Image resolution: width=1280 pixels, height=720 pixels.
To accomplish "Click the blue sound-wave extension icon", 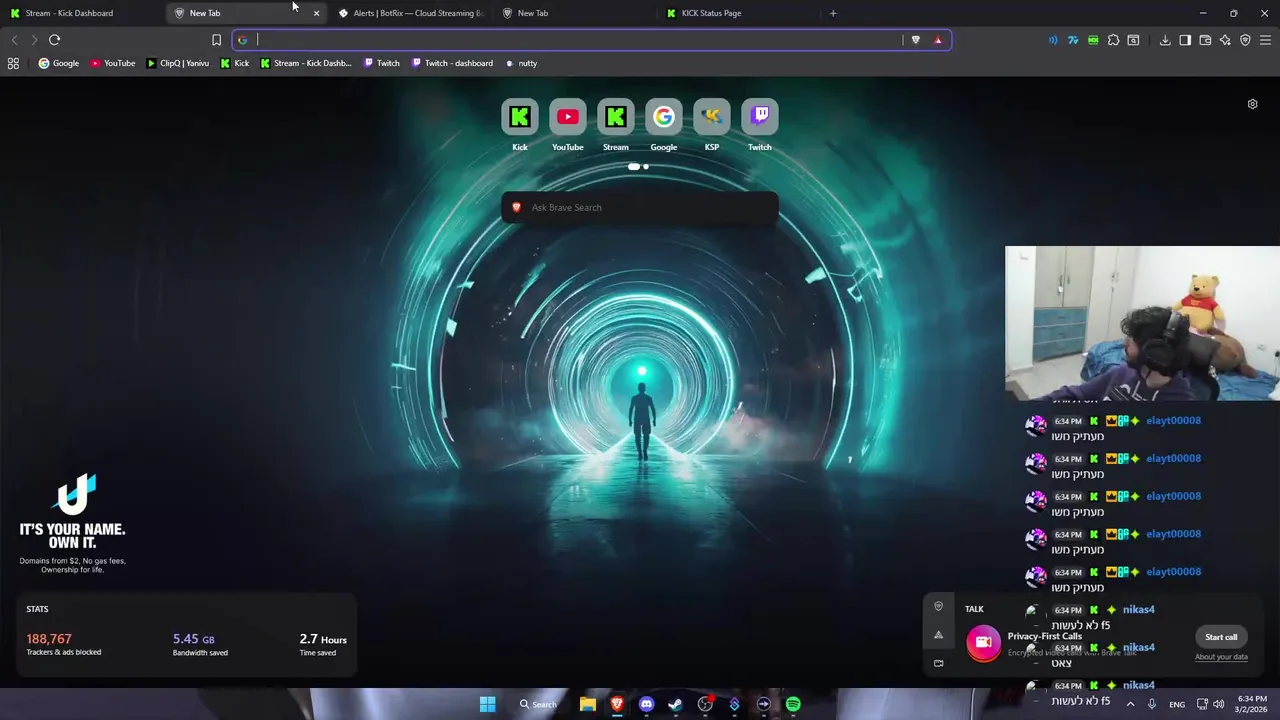I will point(1053,40).
